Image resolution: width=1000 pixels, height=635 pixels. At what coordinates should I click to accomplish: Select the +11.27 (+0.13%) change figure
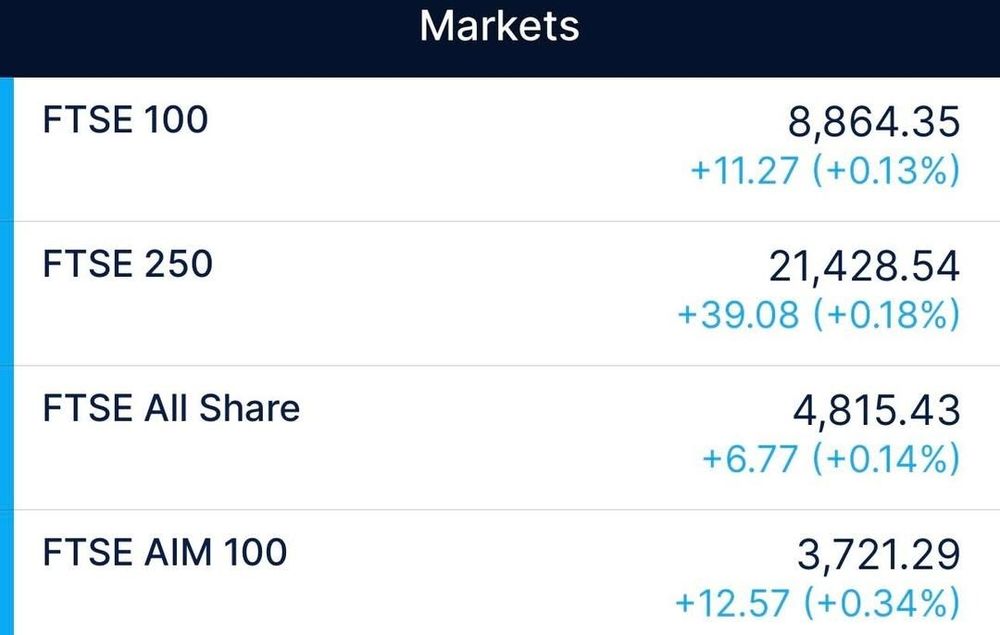[825, 170]
